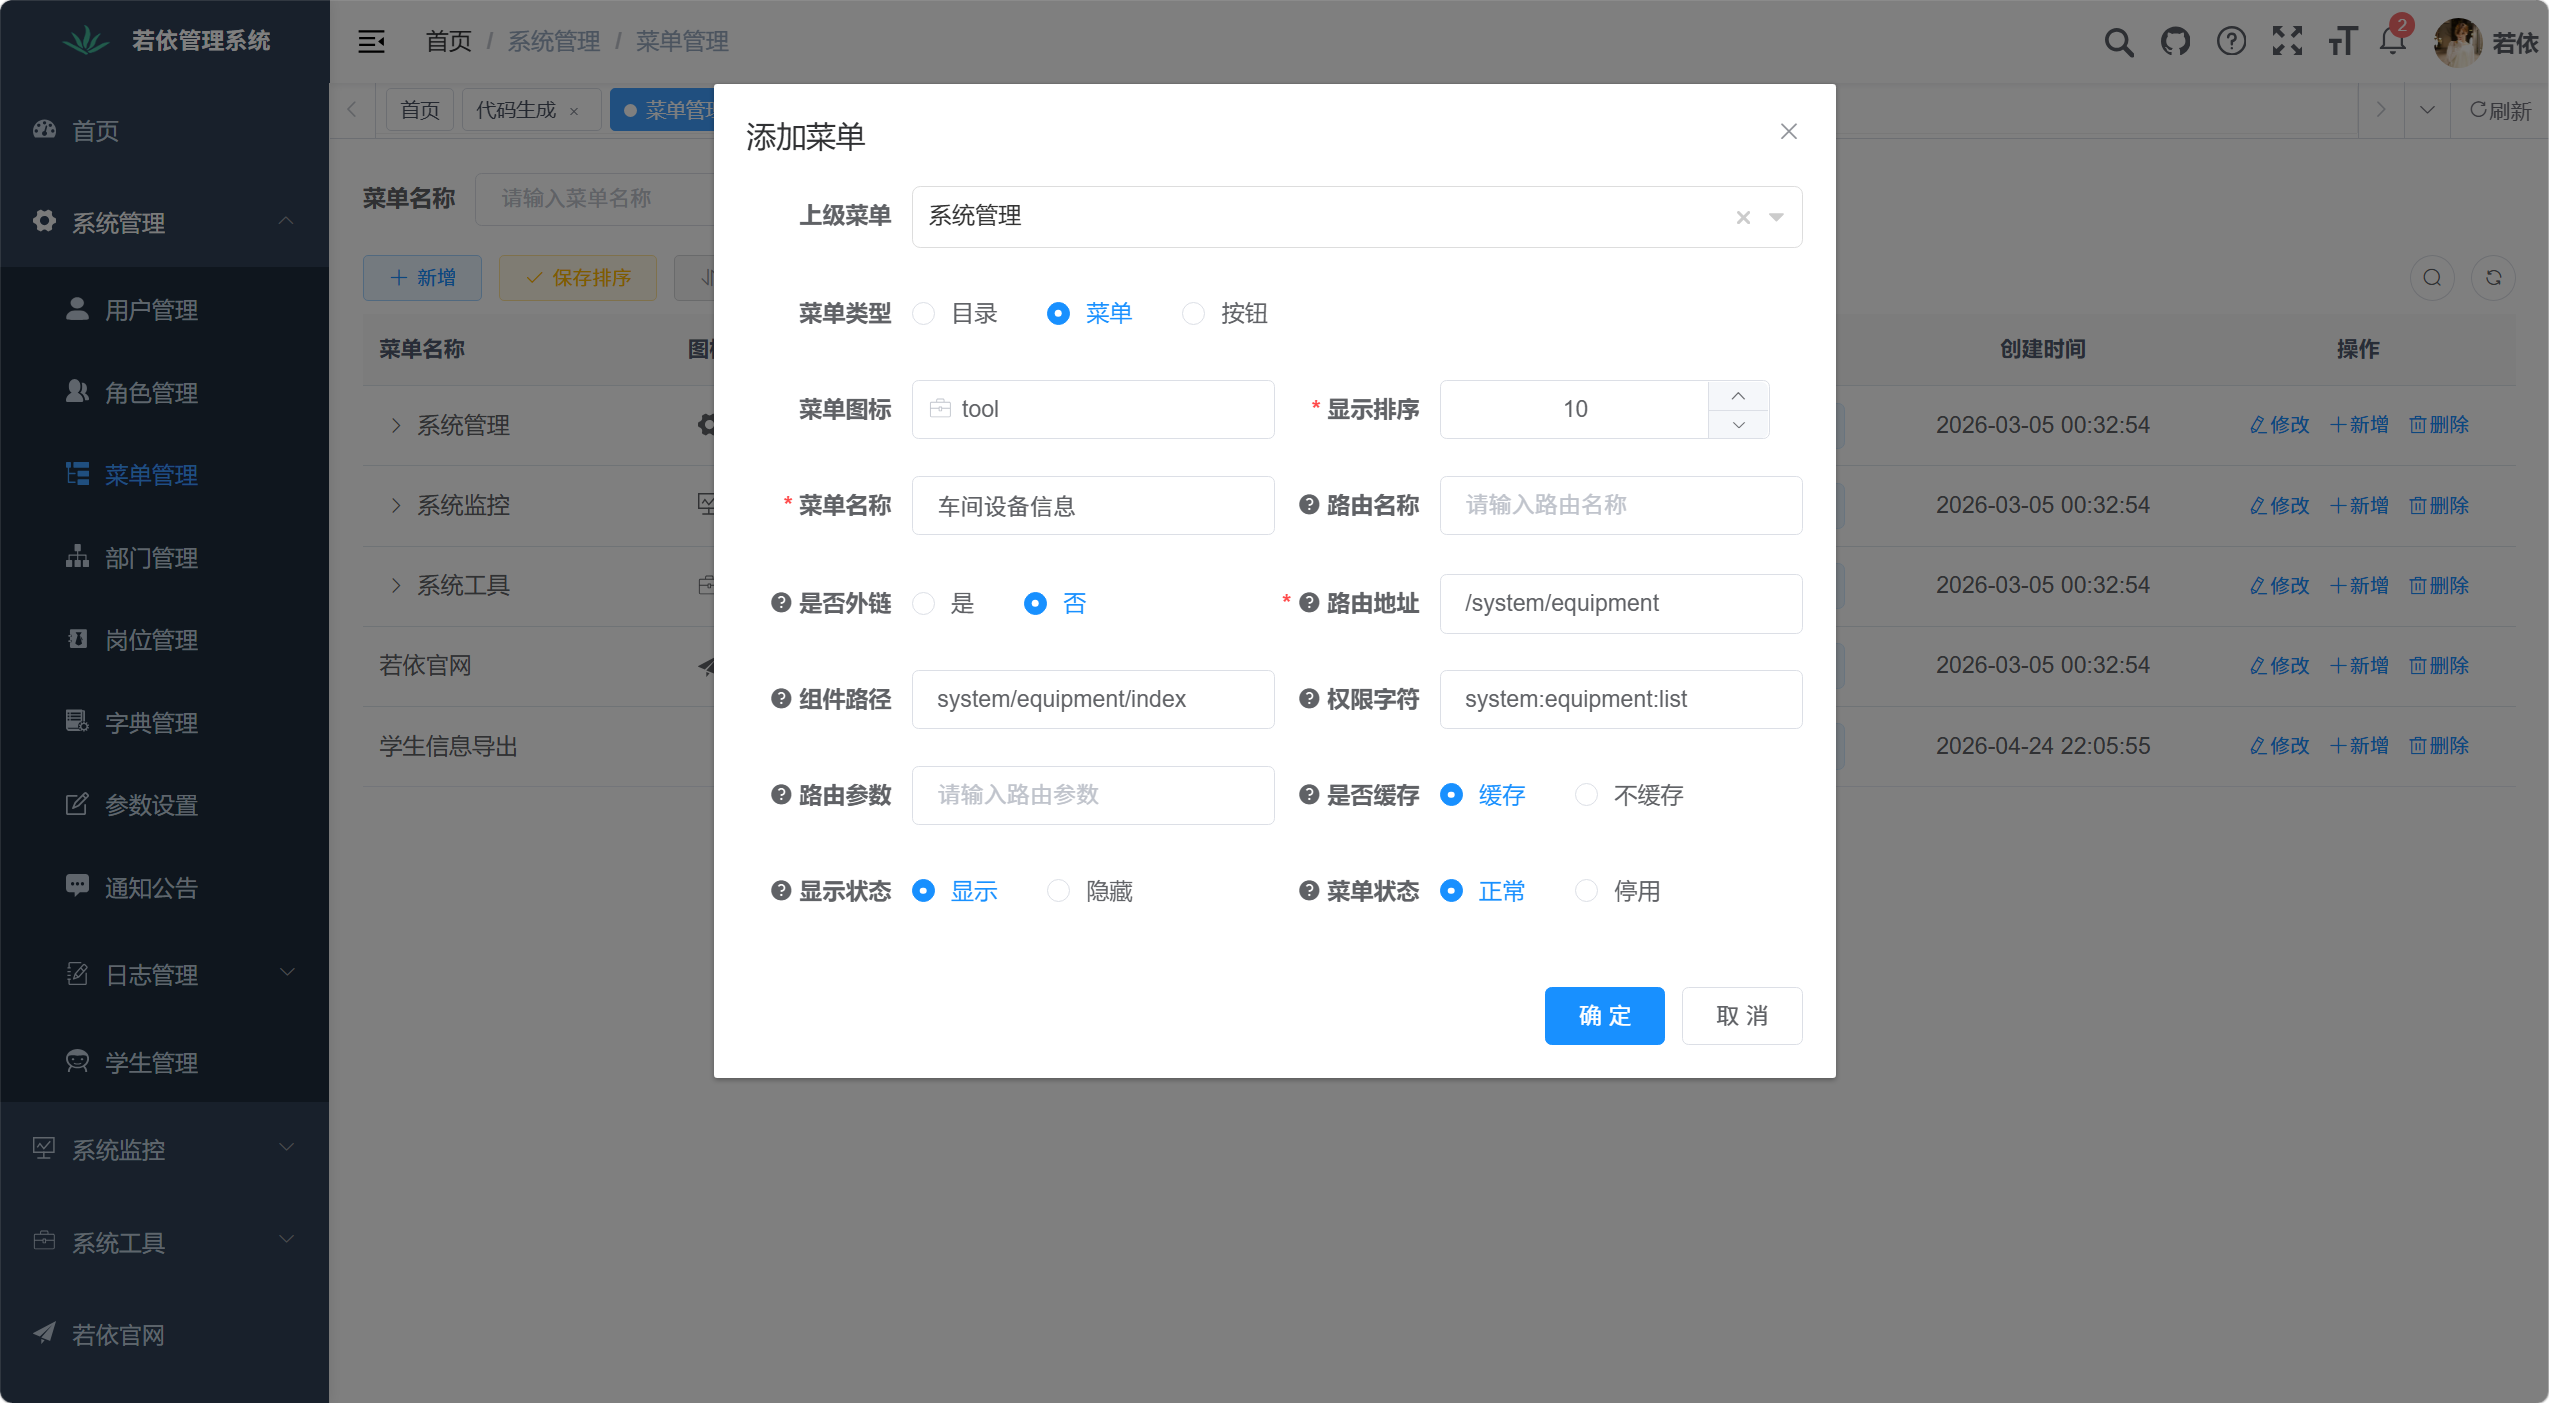Open the font size icon
The height and width of the screenshot is (1403, 2549).
(x=2342, y=42)
